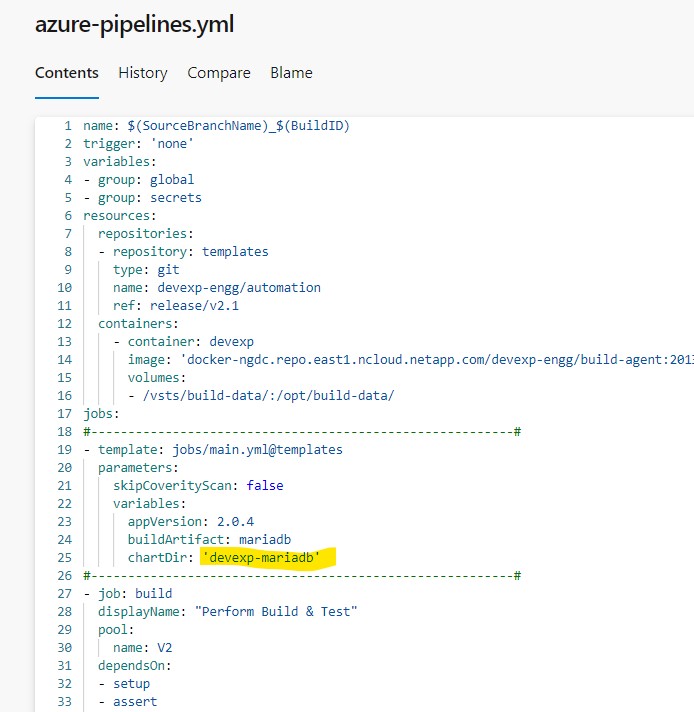Click the appVersion 2.0.4 value
This screenshot has height=712, width=694.
(x=235, y=521)
